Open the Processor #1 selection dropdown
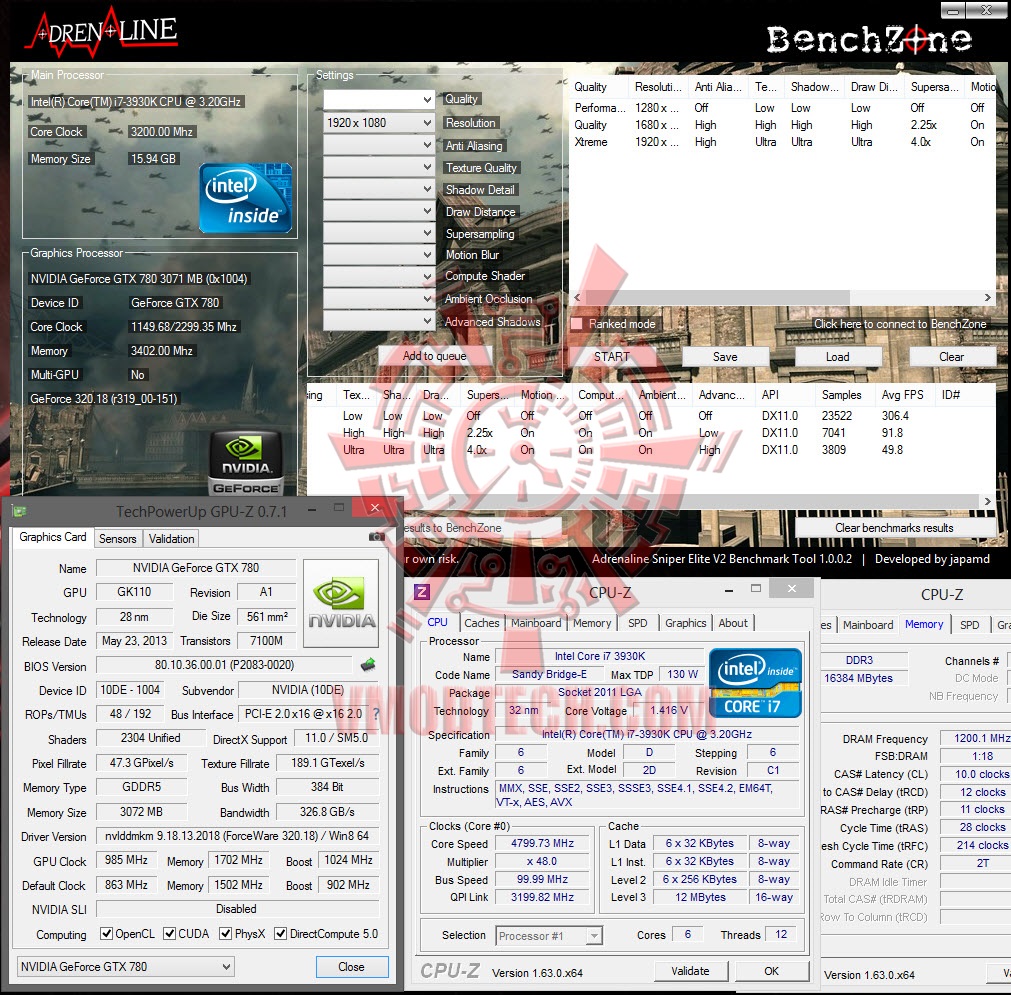 tap(549, 936)
